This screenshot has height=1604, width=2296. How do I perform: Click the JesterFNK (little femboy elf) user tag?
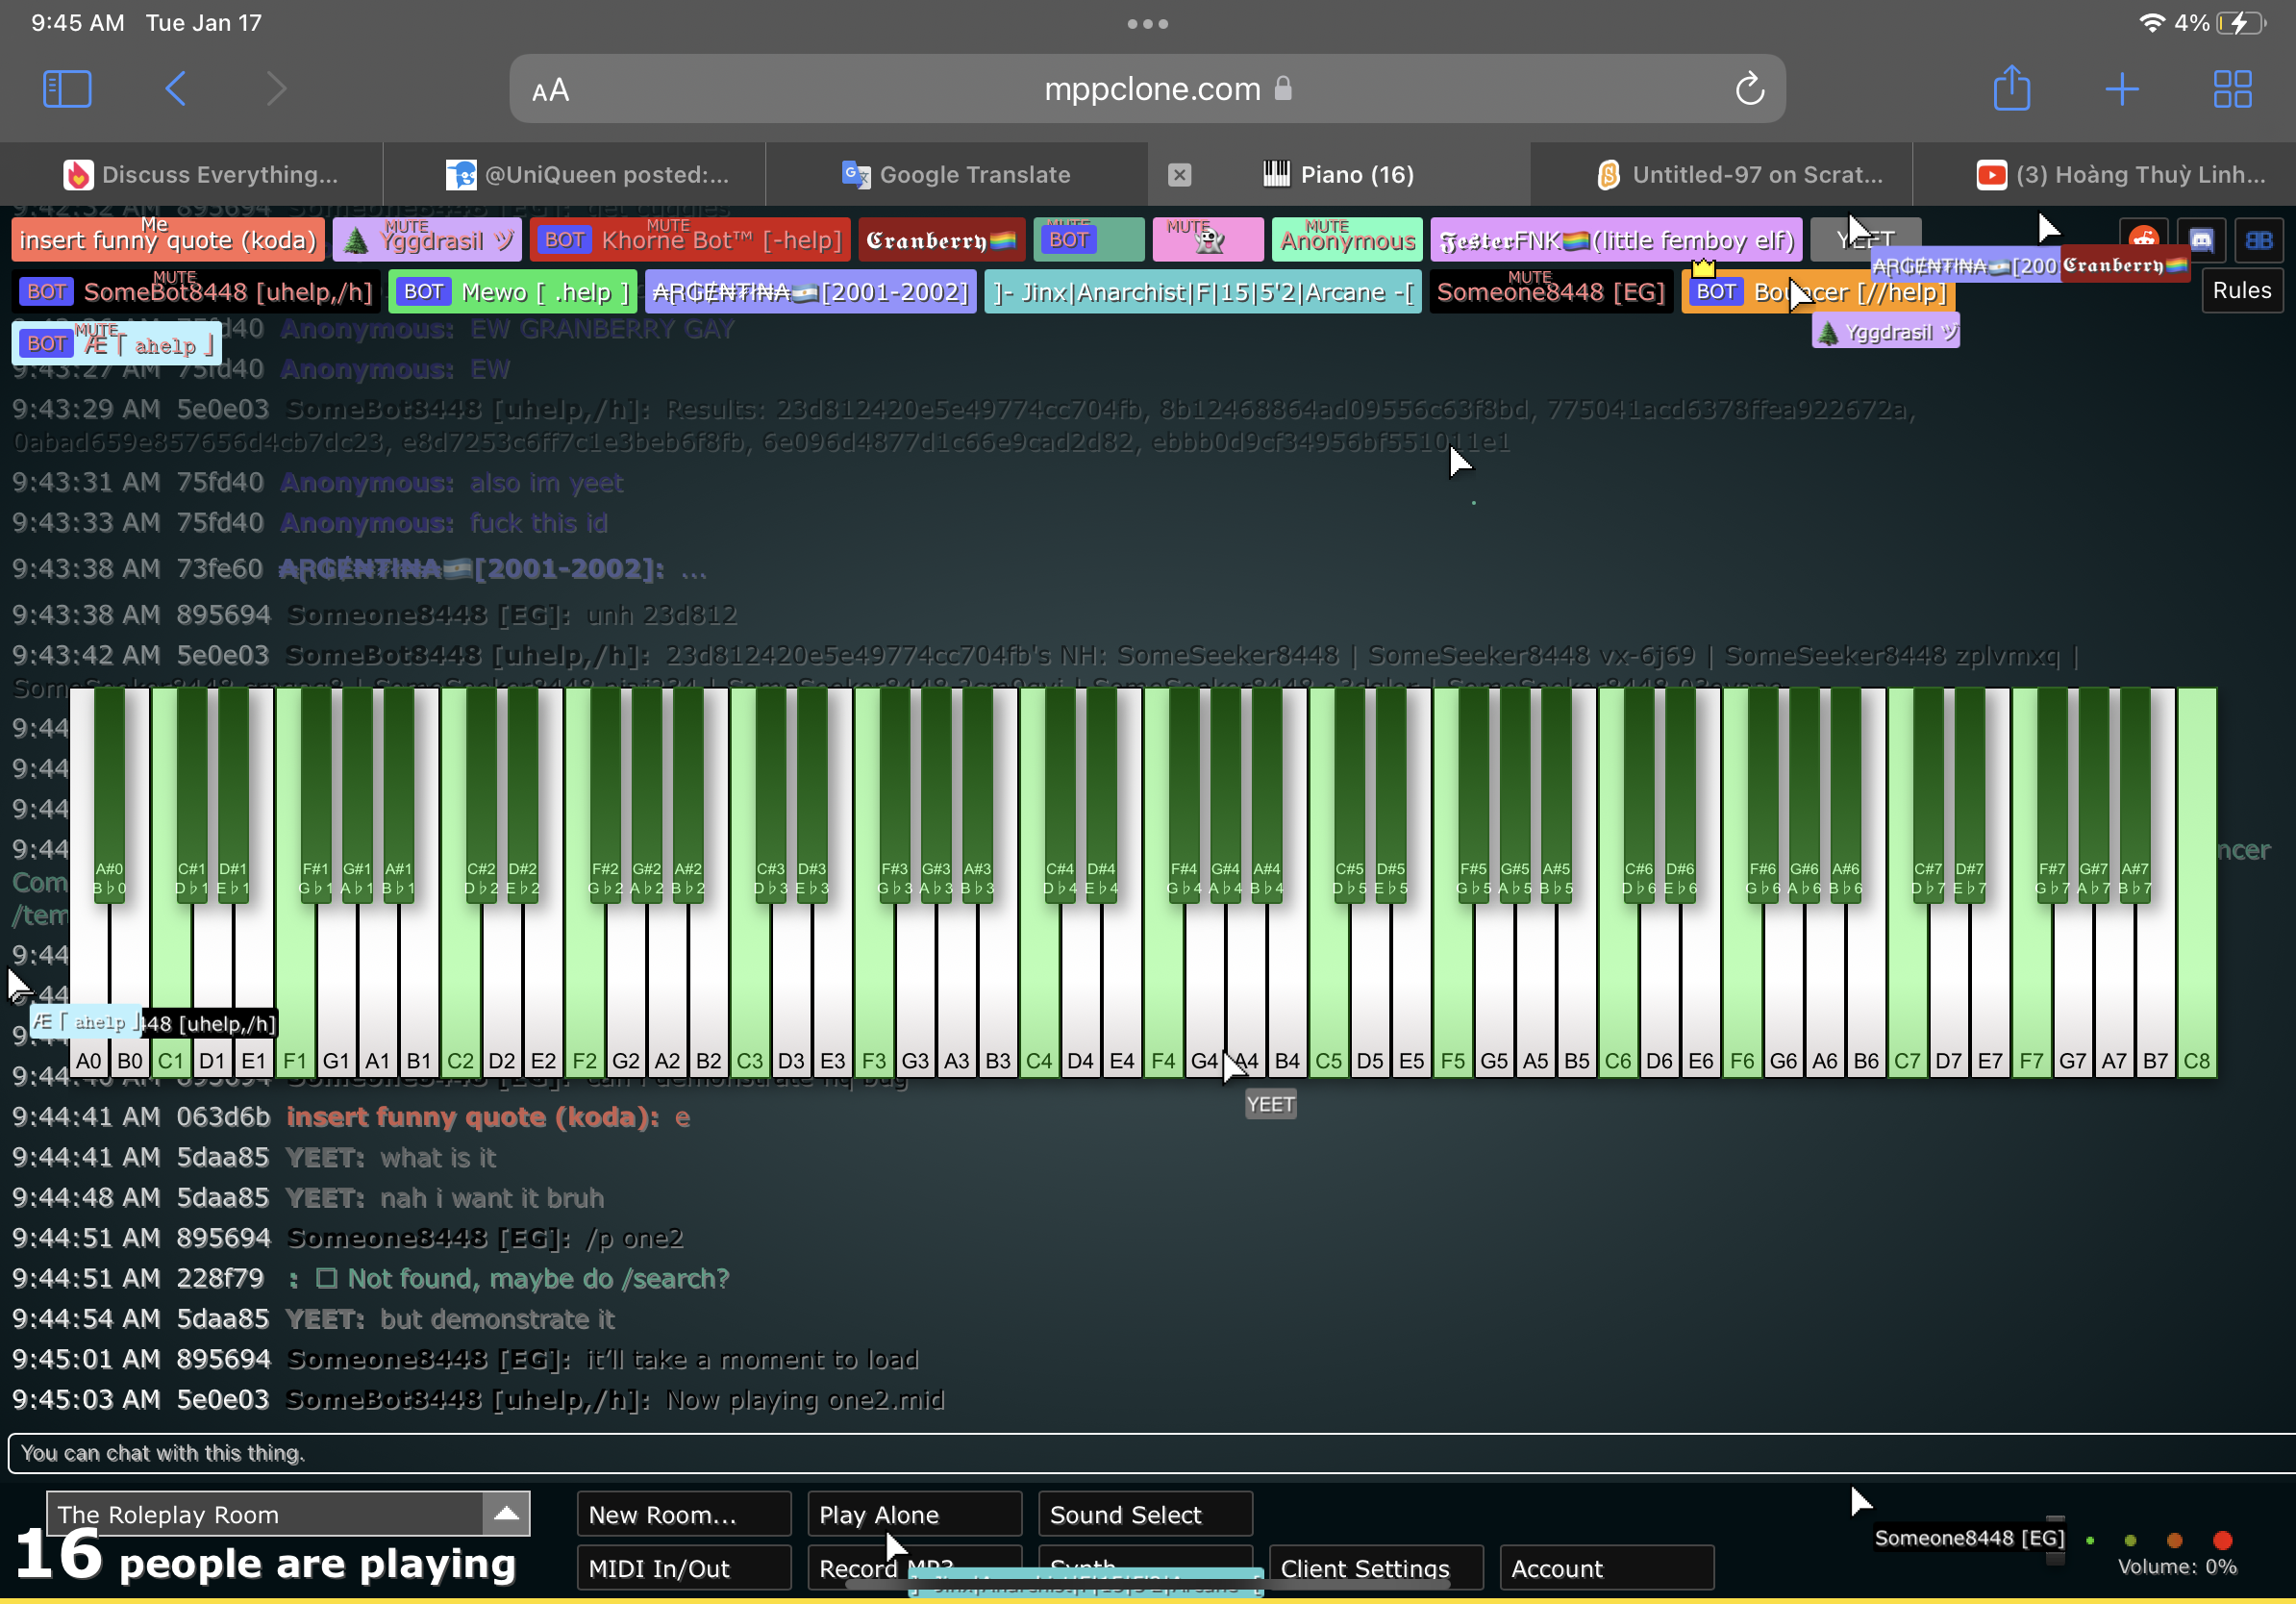coord(1616,240)
